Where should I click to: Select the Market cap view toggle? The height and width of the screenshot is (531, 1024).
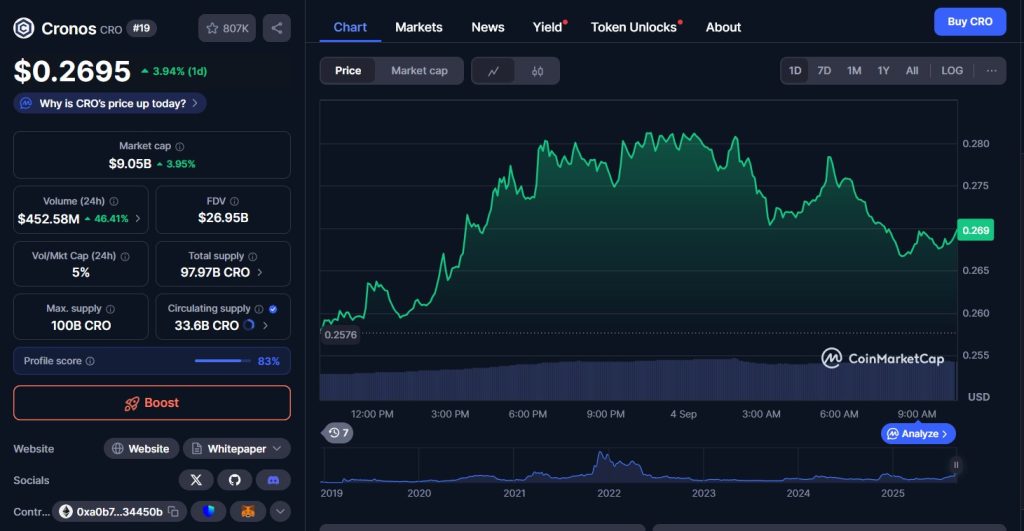coord(419,71)
